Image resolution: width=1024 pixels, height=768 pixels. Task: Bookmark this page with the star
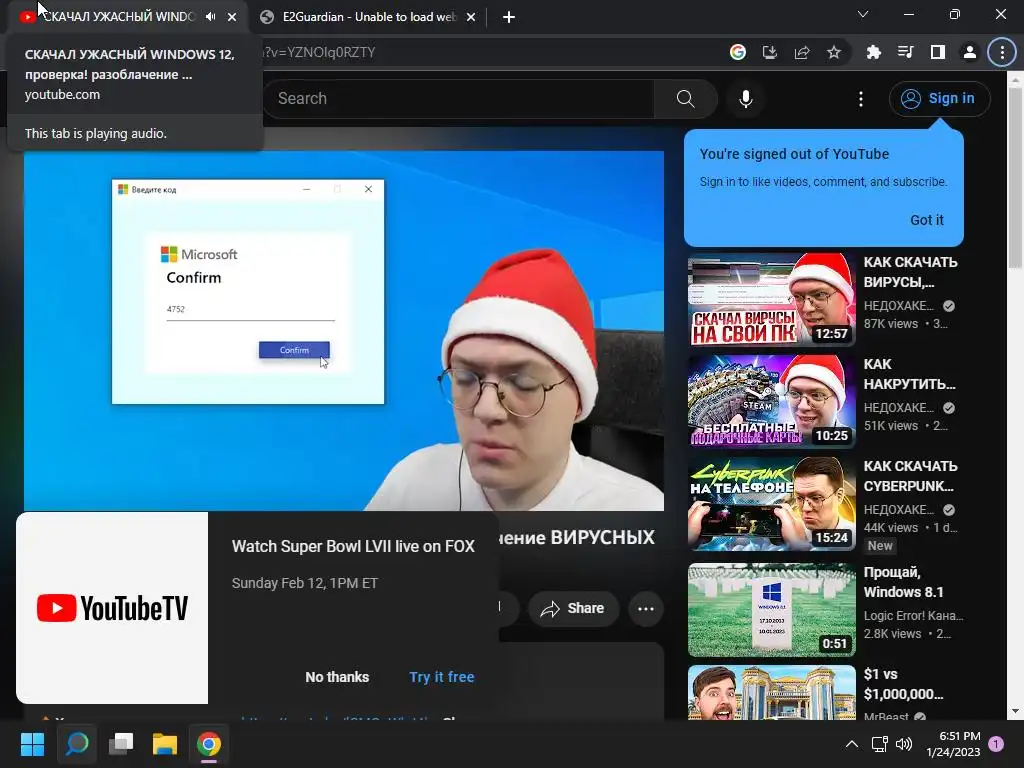(834, 52)
